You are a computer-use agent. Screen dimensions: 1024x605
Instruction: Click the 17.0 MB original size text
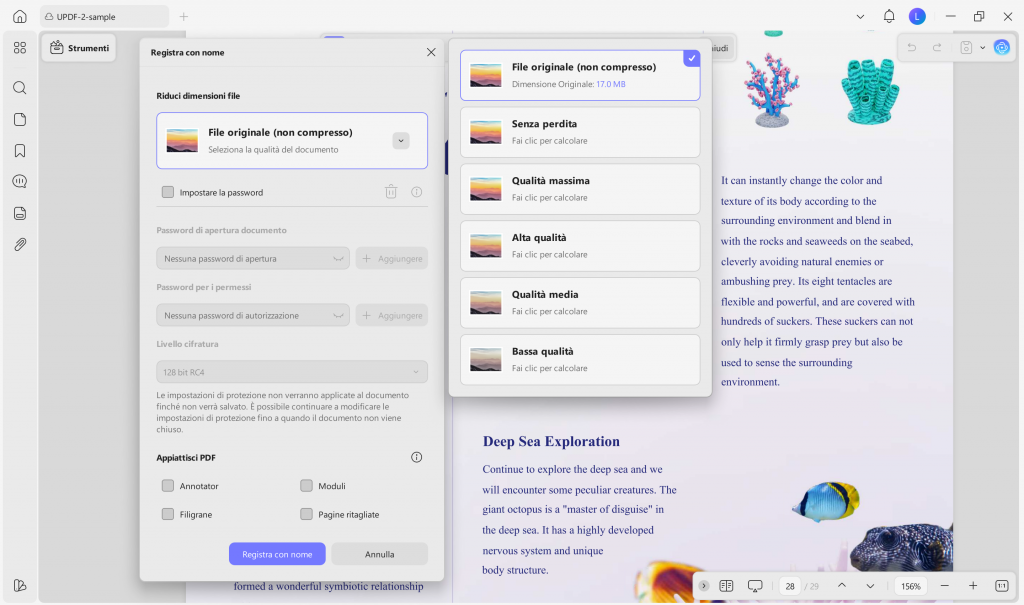click(611, 84)
